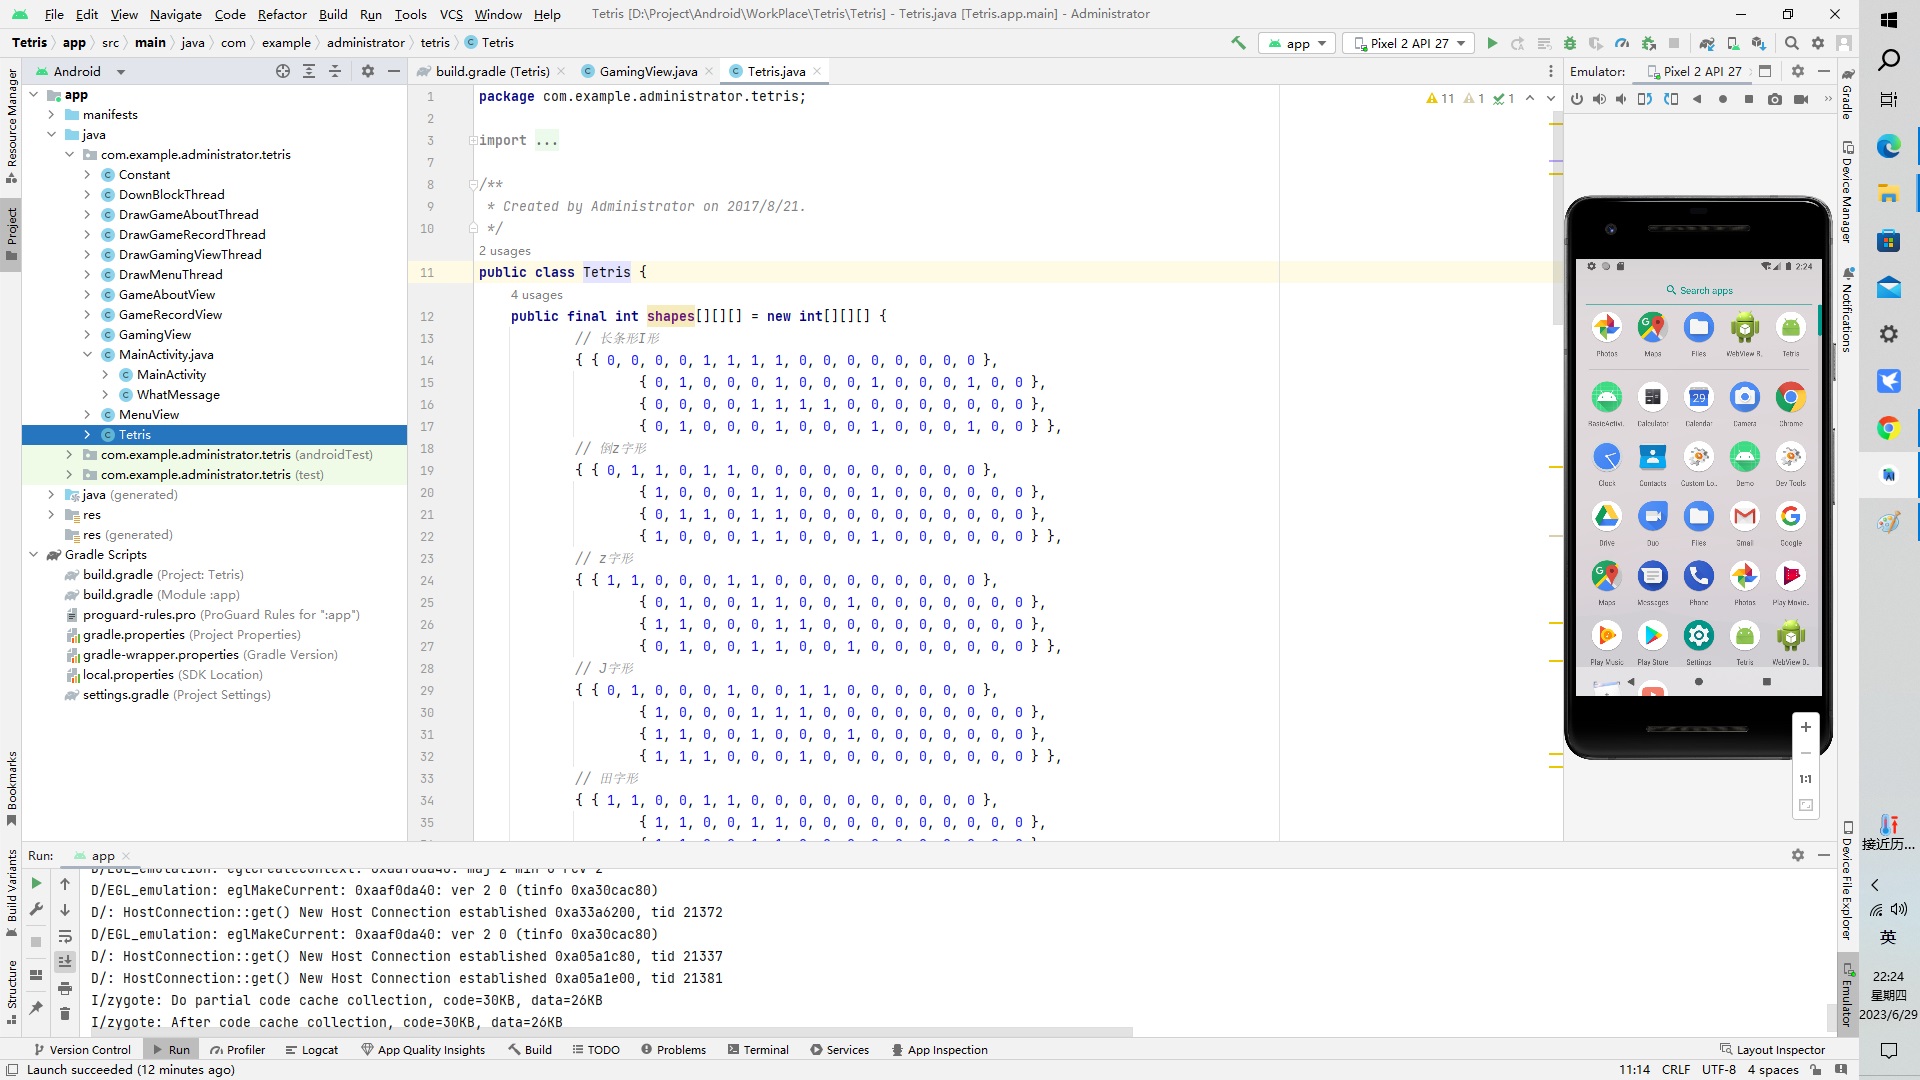Open Device Manager toolbar icon
The height and width of the screenshot is (1080, 1920).
pos(1733,43)
